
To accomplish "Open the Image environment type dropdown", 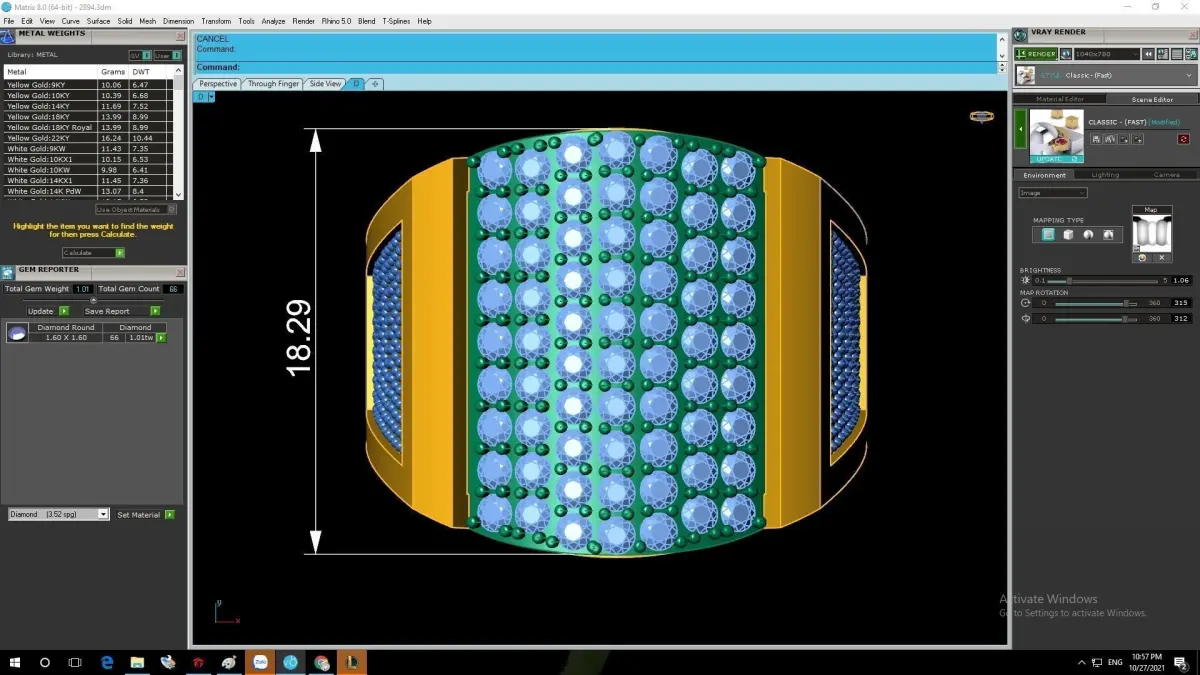I will coord(1052,193).
